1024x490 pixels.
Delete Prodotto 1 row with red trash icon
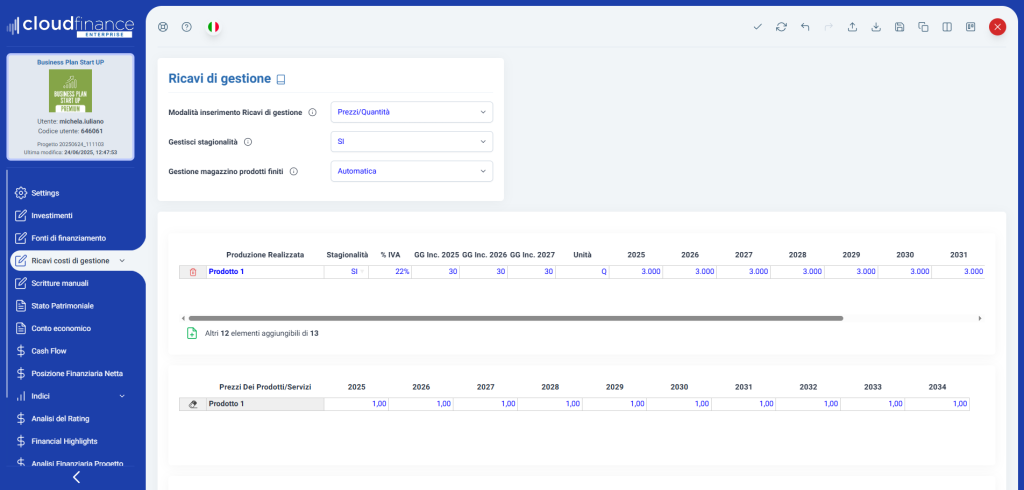(x=193, y=272)
